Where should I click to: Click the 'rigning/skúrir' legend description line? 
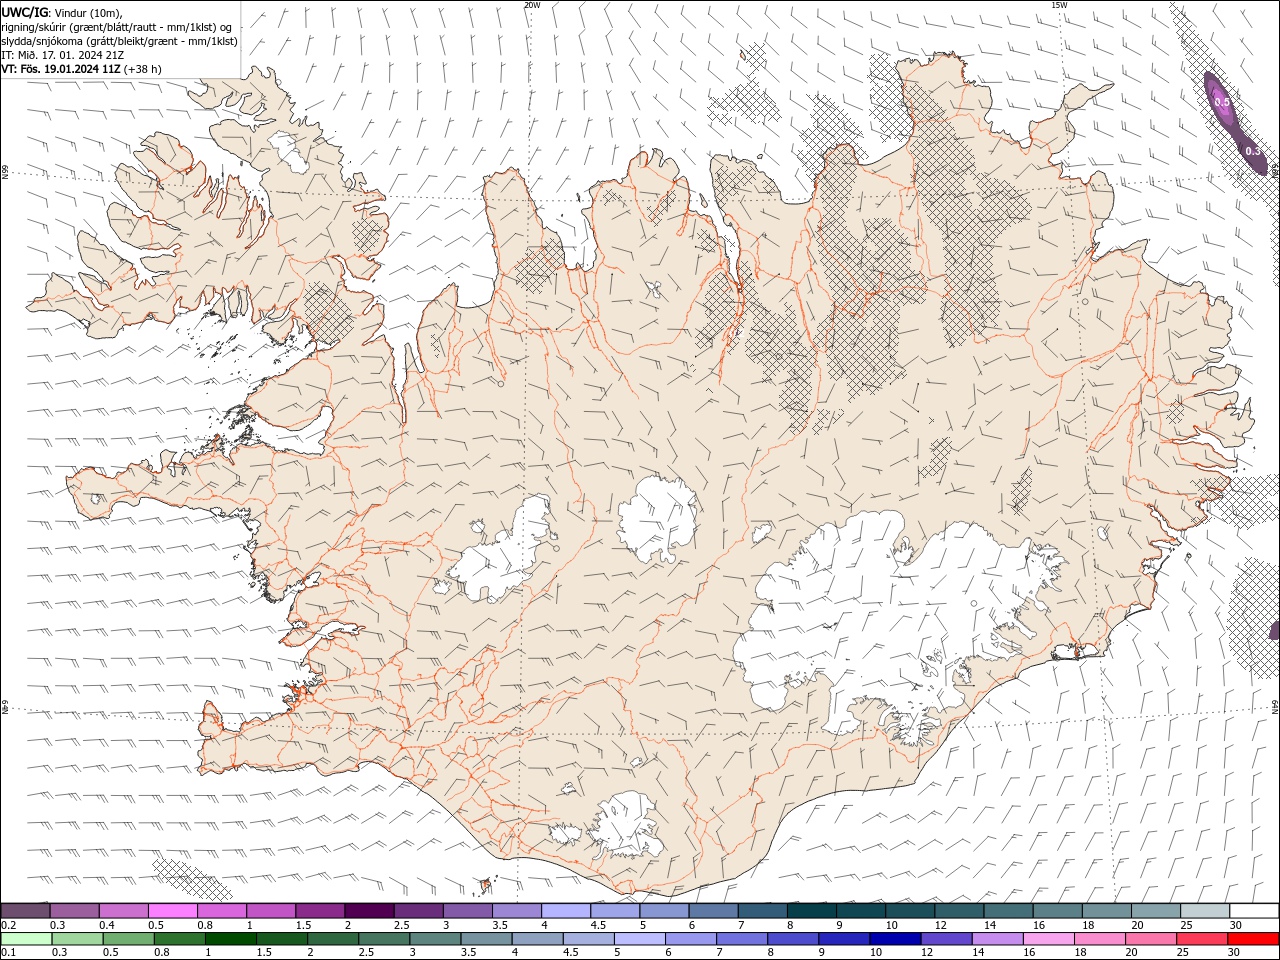coord(117,27)
